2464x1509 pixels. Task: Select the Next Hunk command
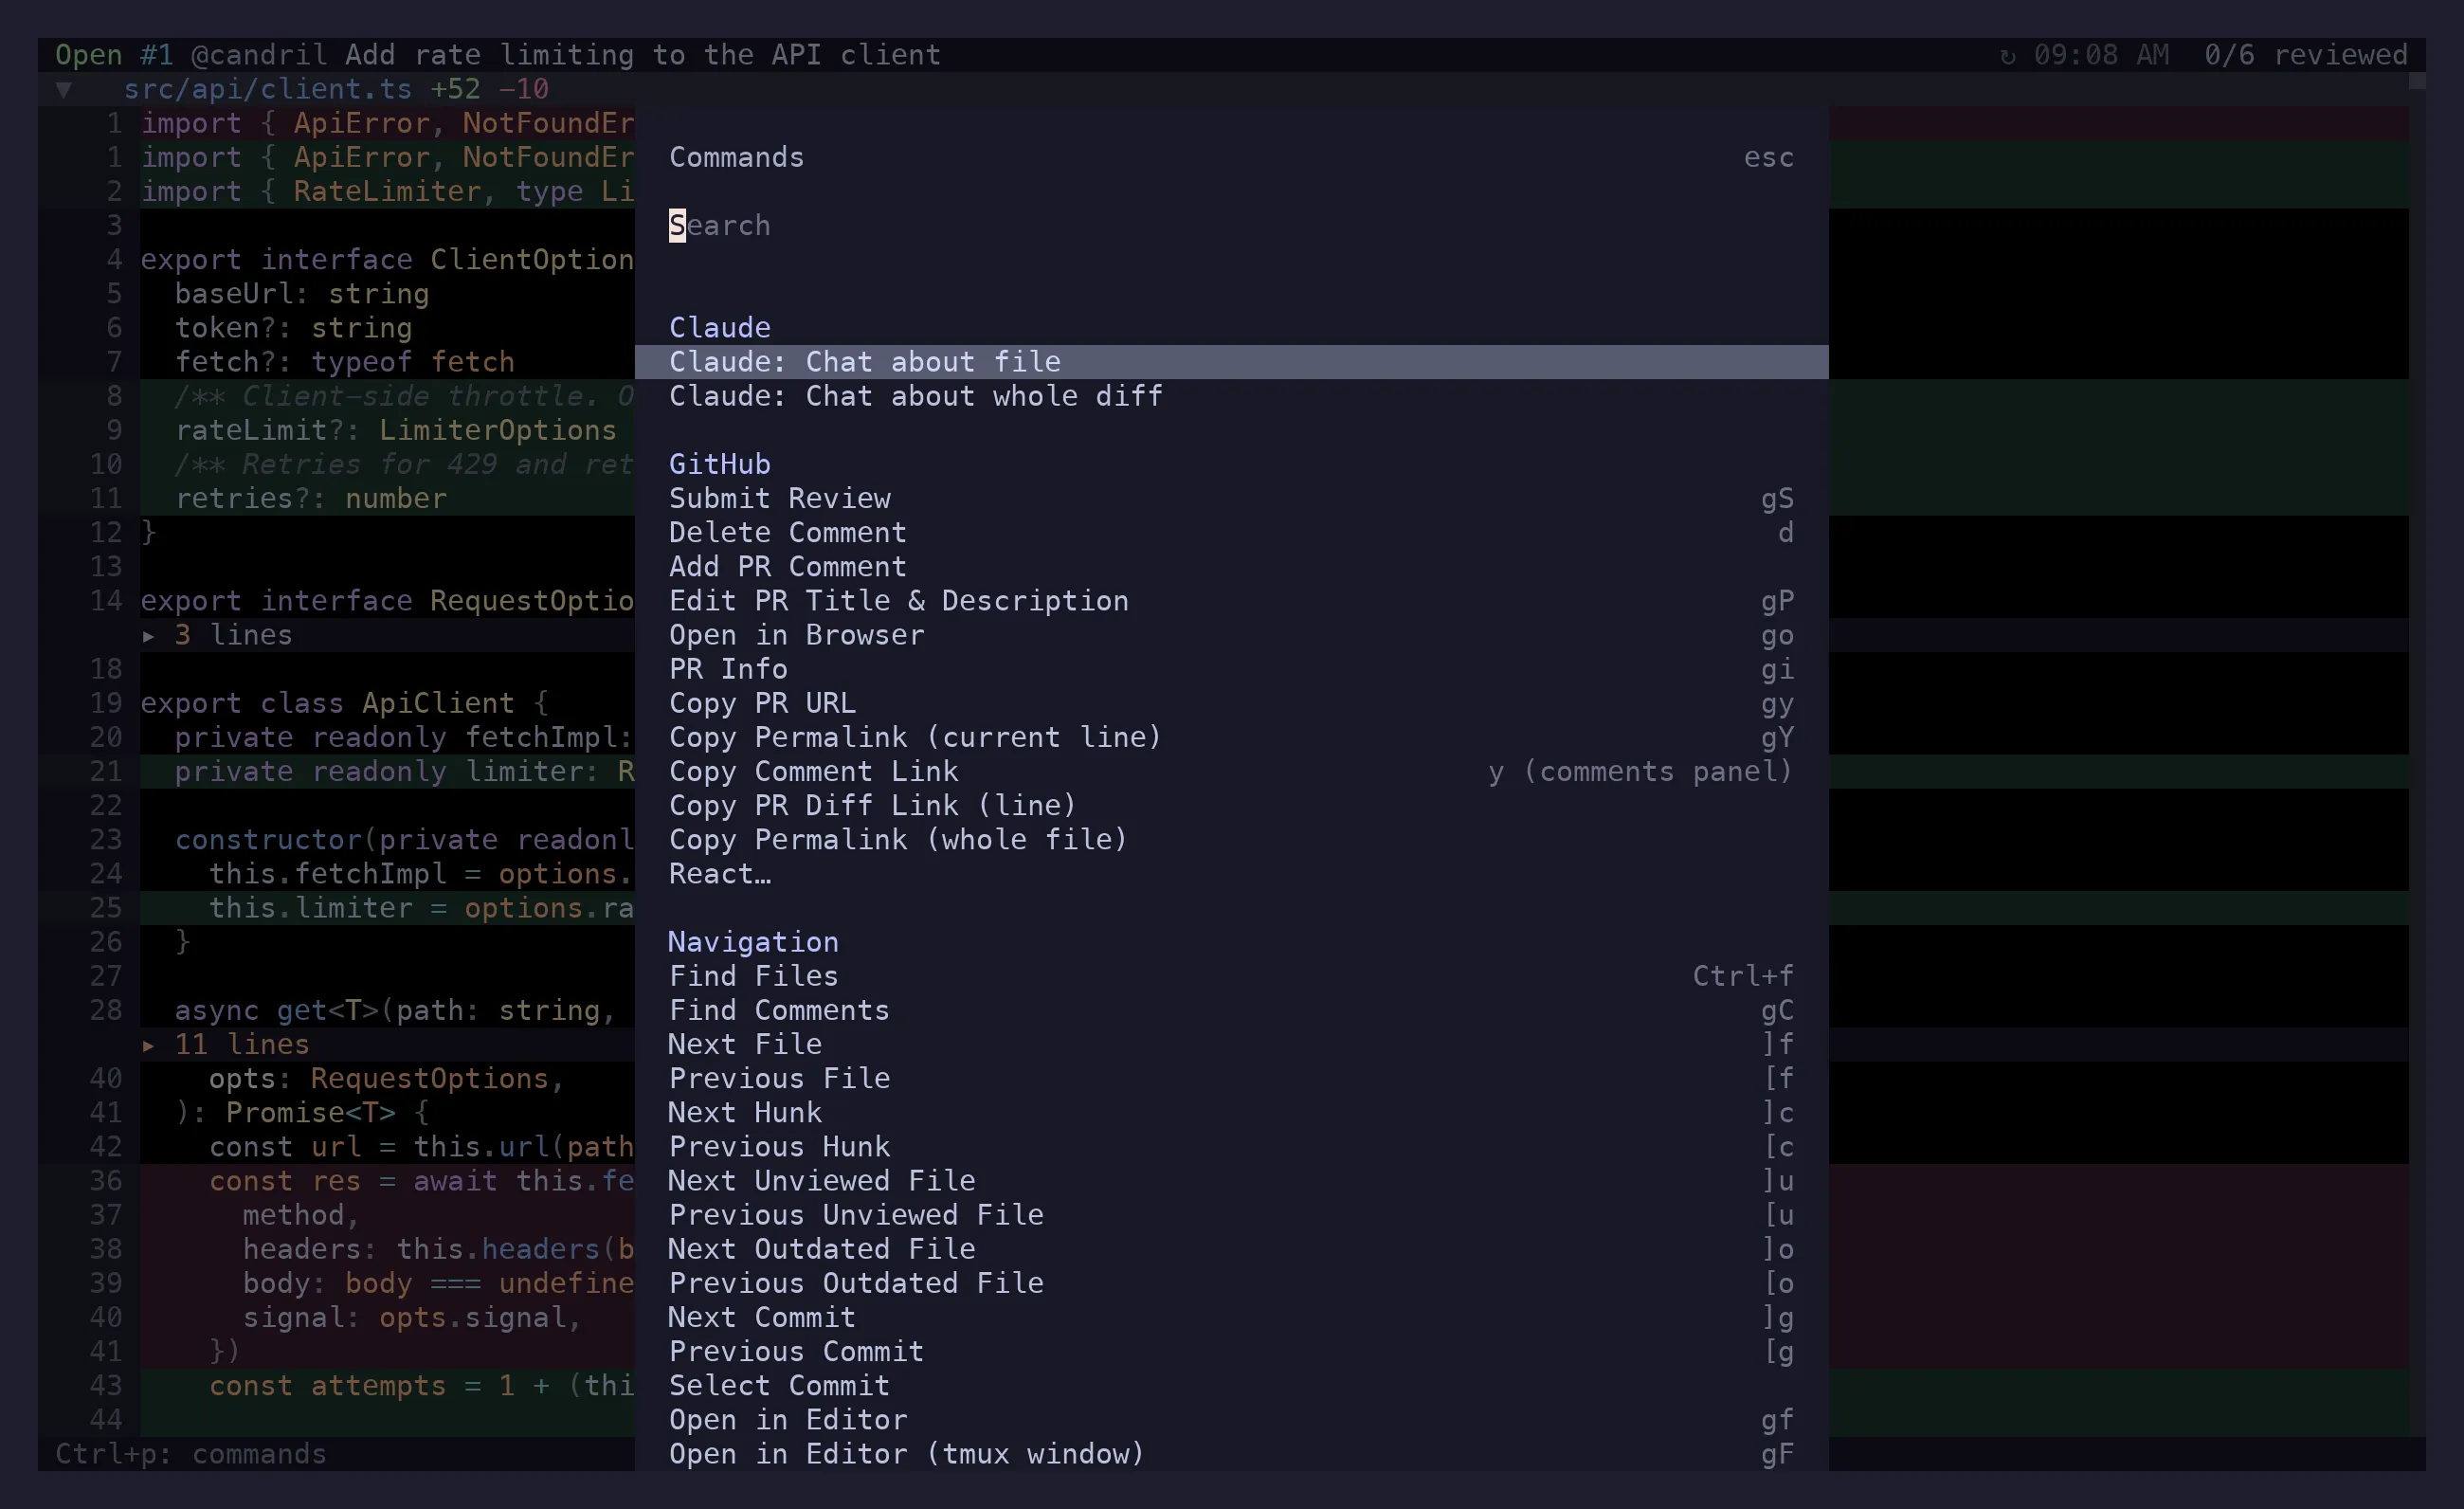point(1231,1112)
